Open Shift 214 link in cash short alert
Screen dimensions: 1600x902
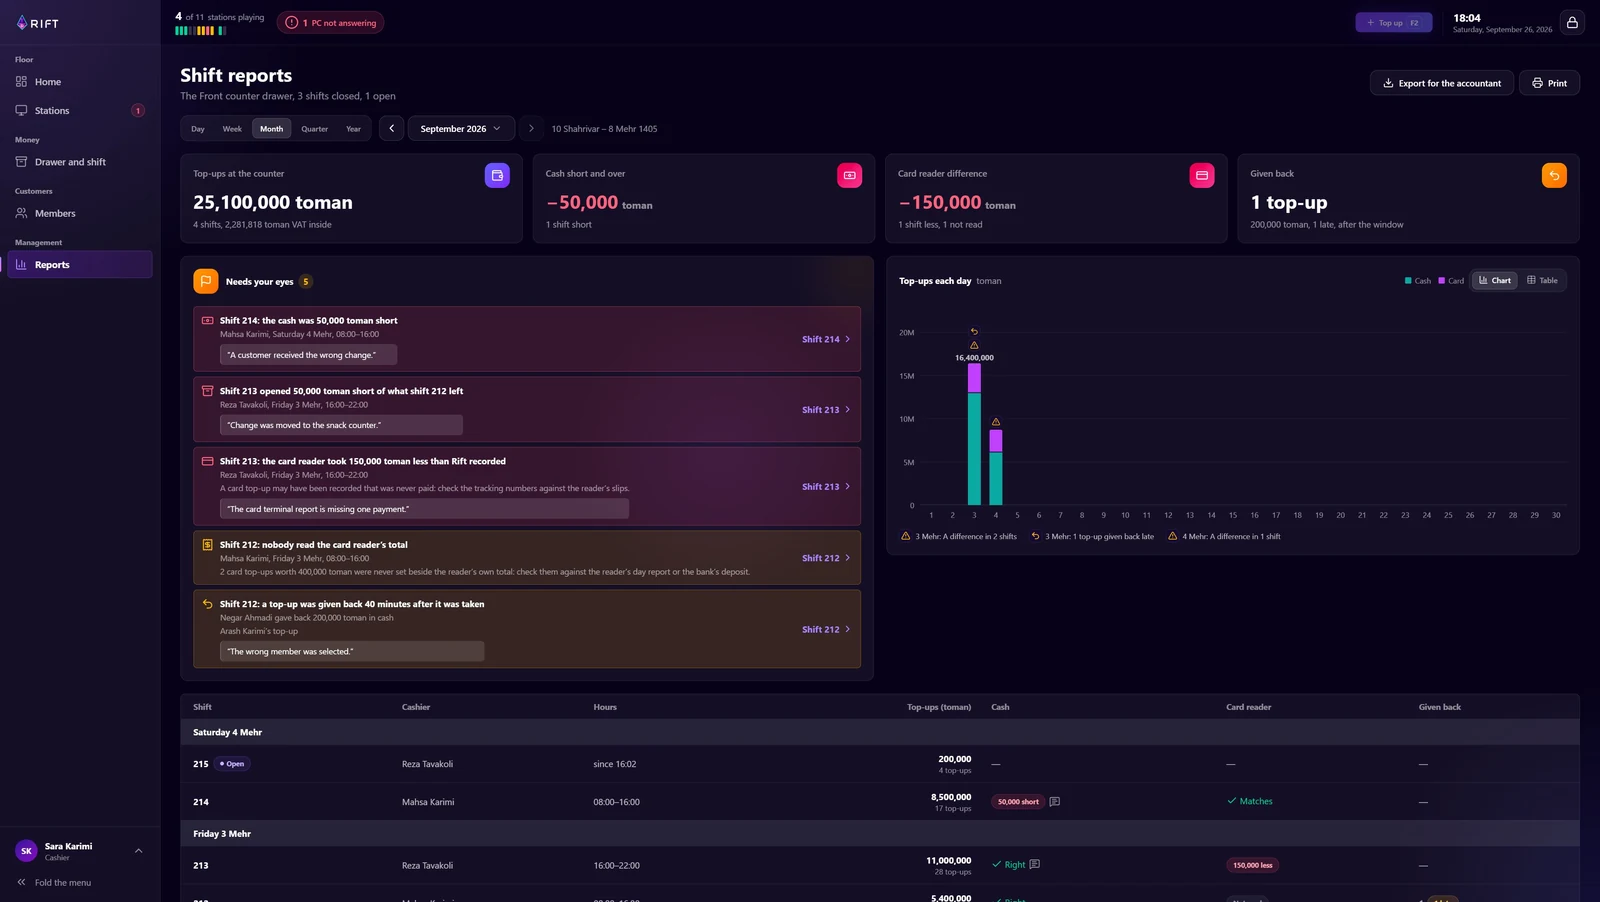826,339
